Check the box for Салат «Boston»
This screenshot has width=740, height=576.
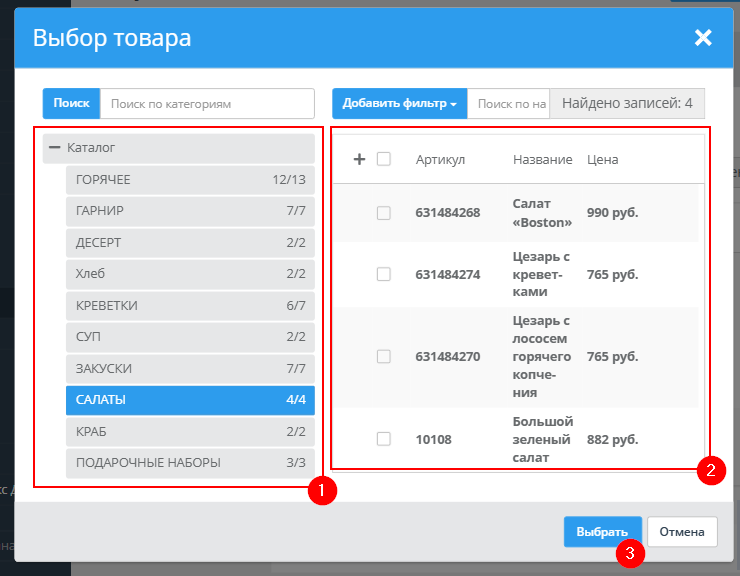pyautogui.click(x=384, y=213)
